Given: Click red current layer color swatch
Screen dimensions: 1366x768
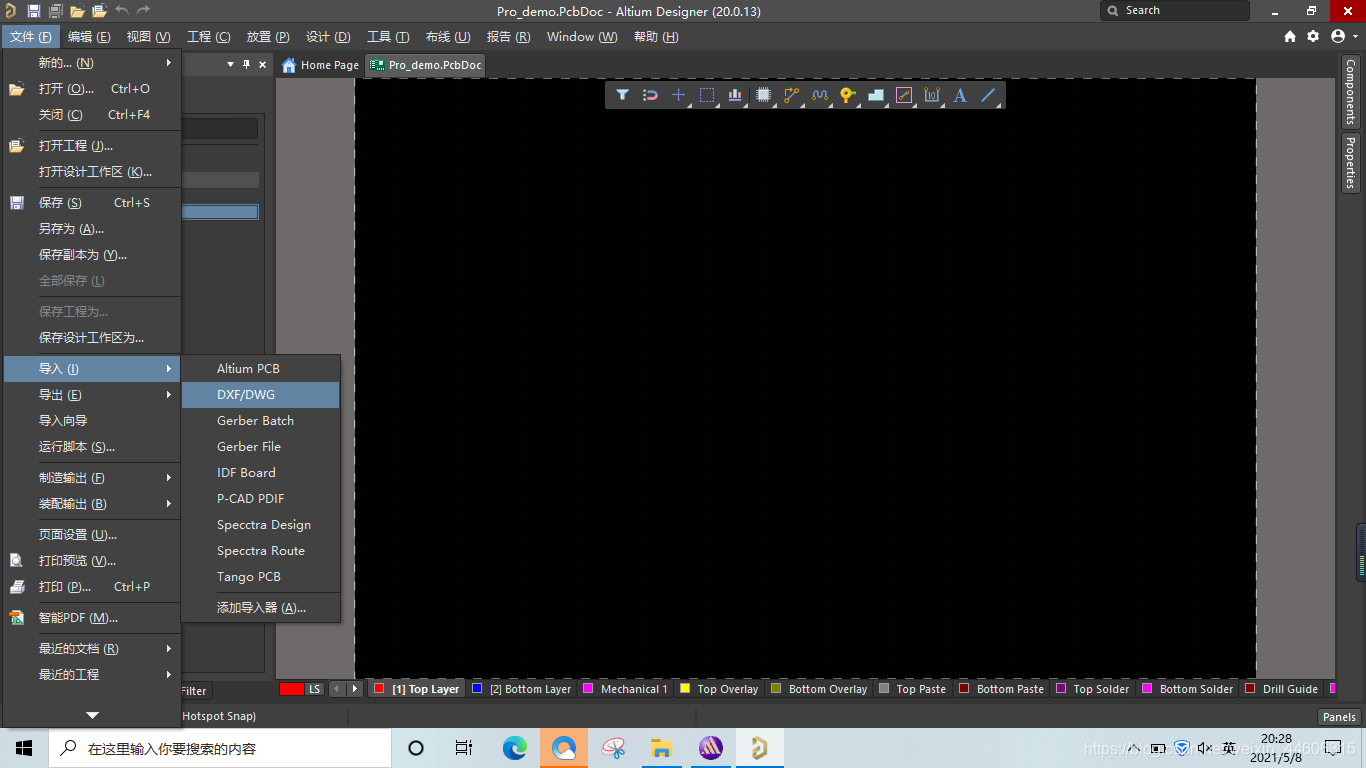Looking at the screenshot, I should [291, 689].
